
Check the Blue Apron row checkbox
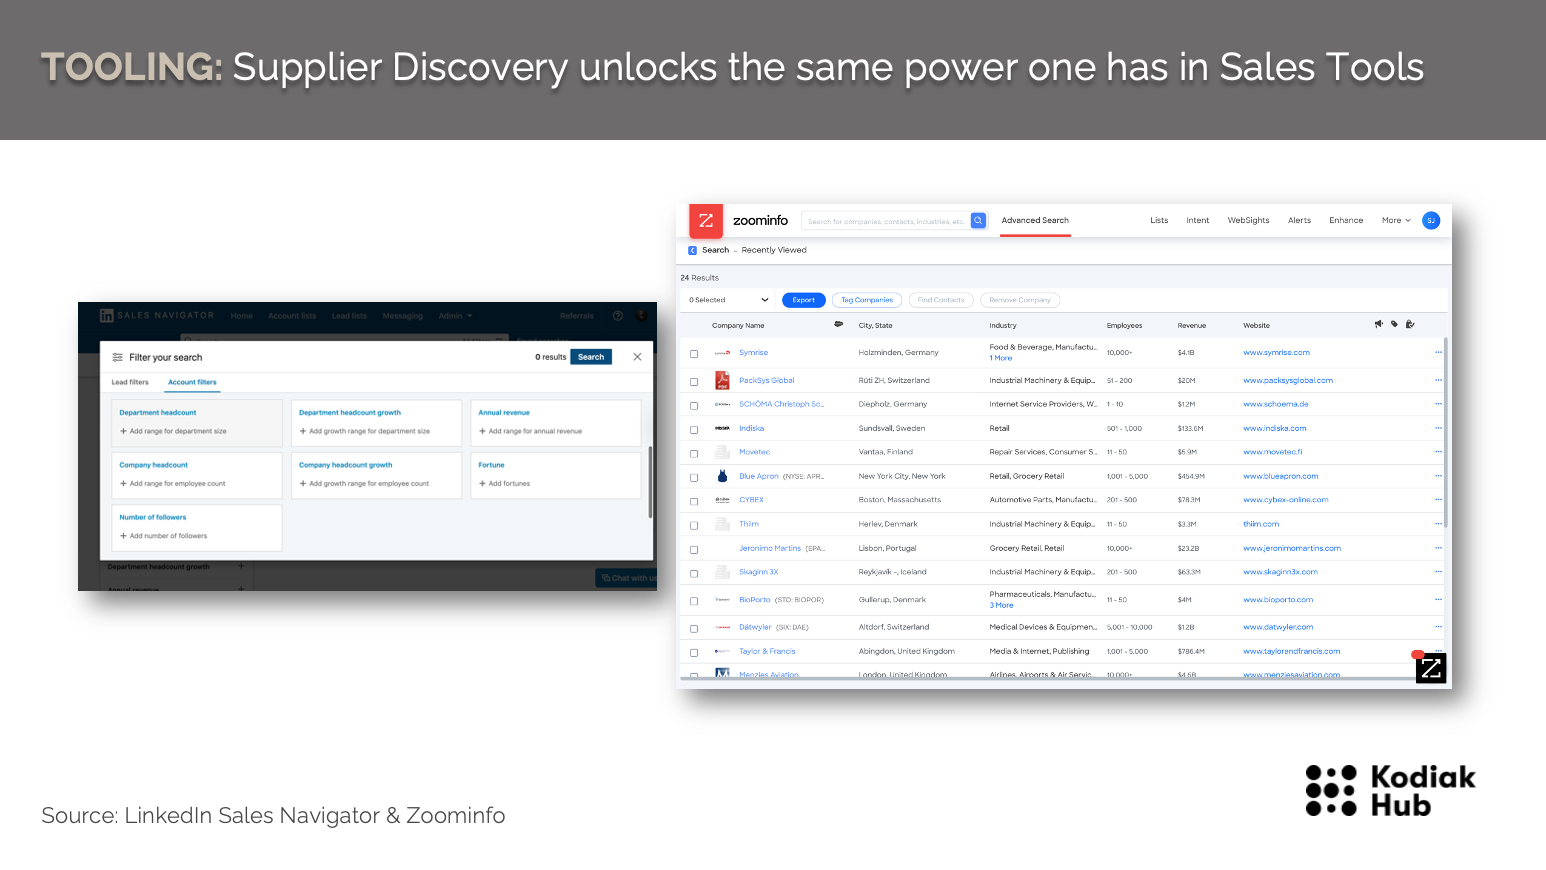tap(694, 478)
